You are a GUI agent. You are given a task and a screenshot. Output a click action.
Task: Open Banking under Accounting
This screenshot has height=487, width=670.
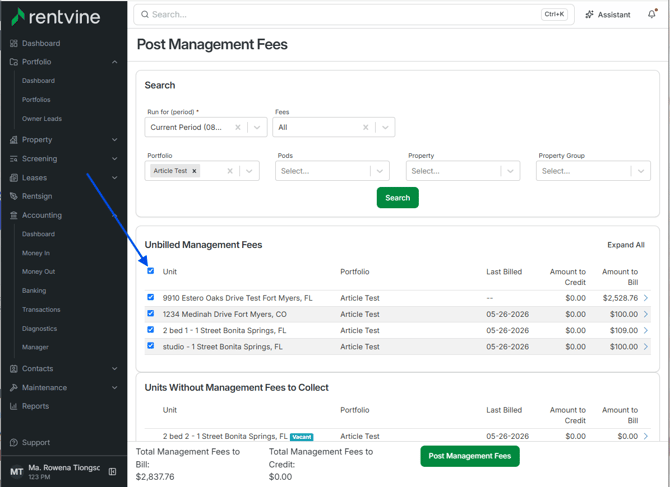pos(34,290)
